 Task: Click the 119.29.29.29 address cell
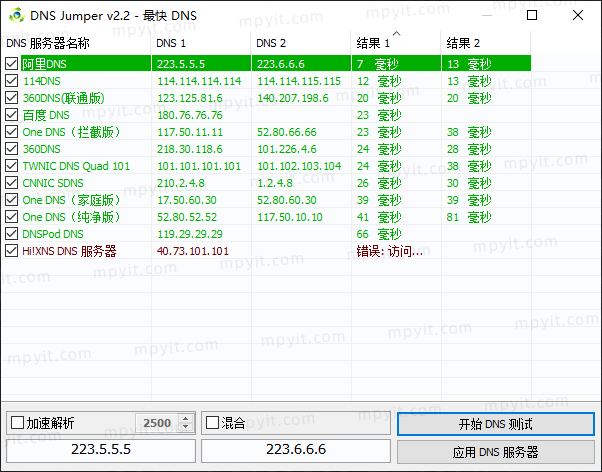tap(190, 234)
